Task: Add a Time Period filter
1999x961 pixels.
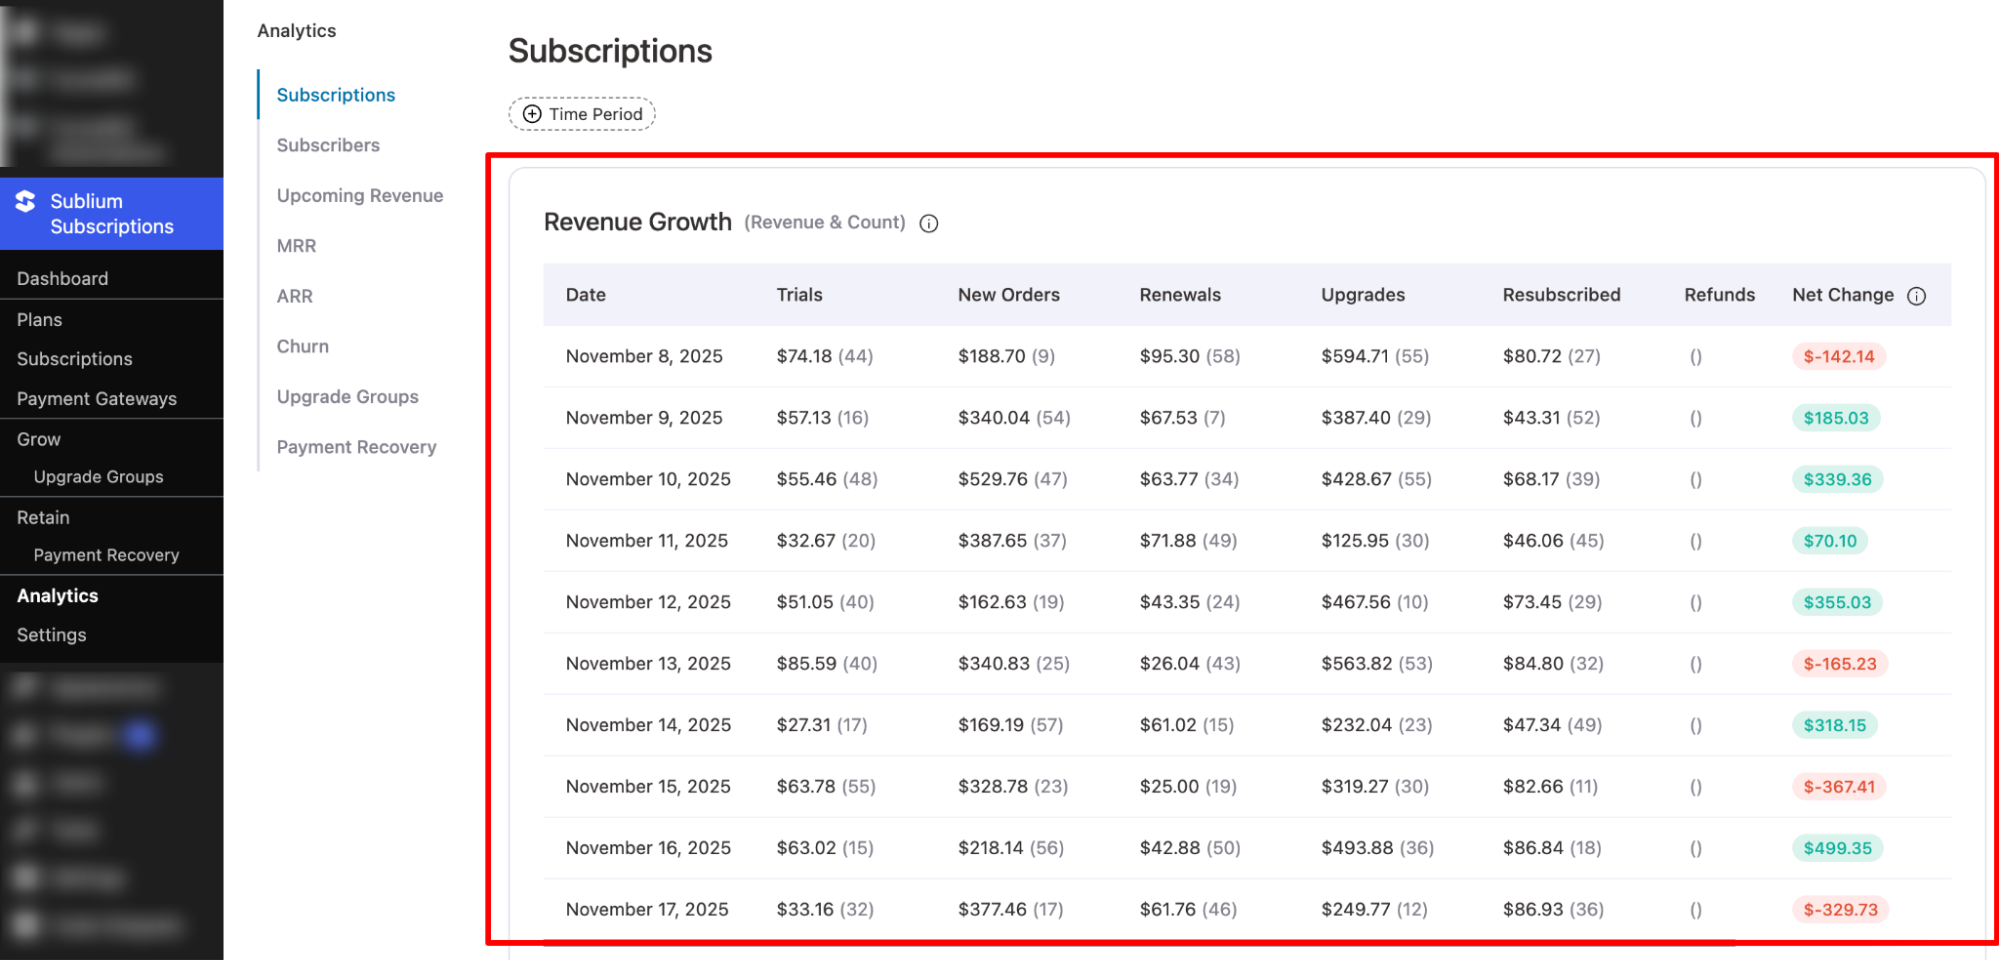Action: [580, 114]
